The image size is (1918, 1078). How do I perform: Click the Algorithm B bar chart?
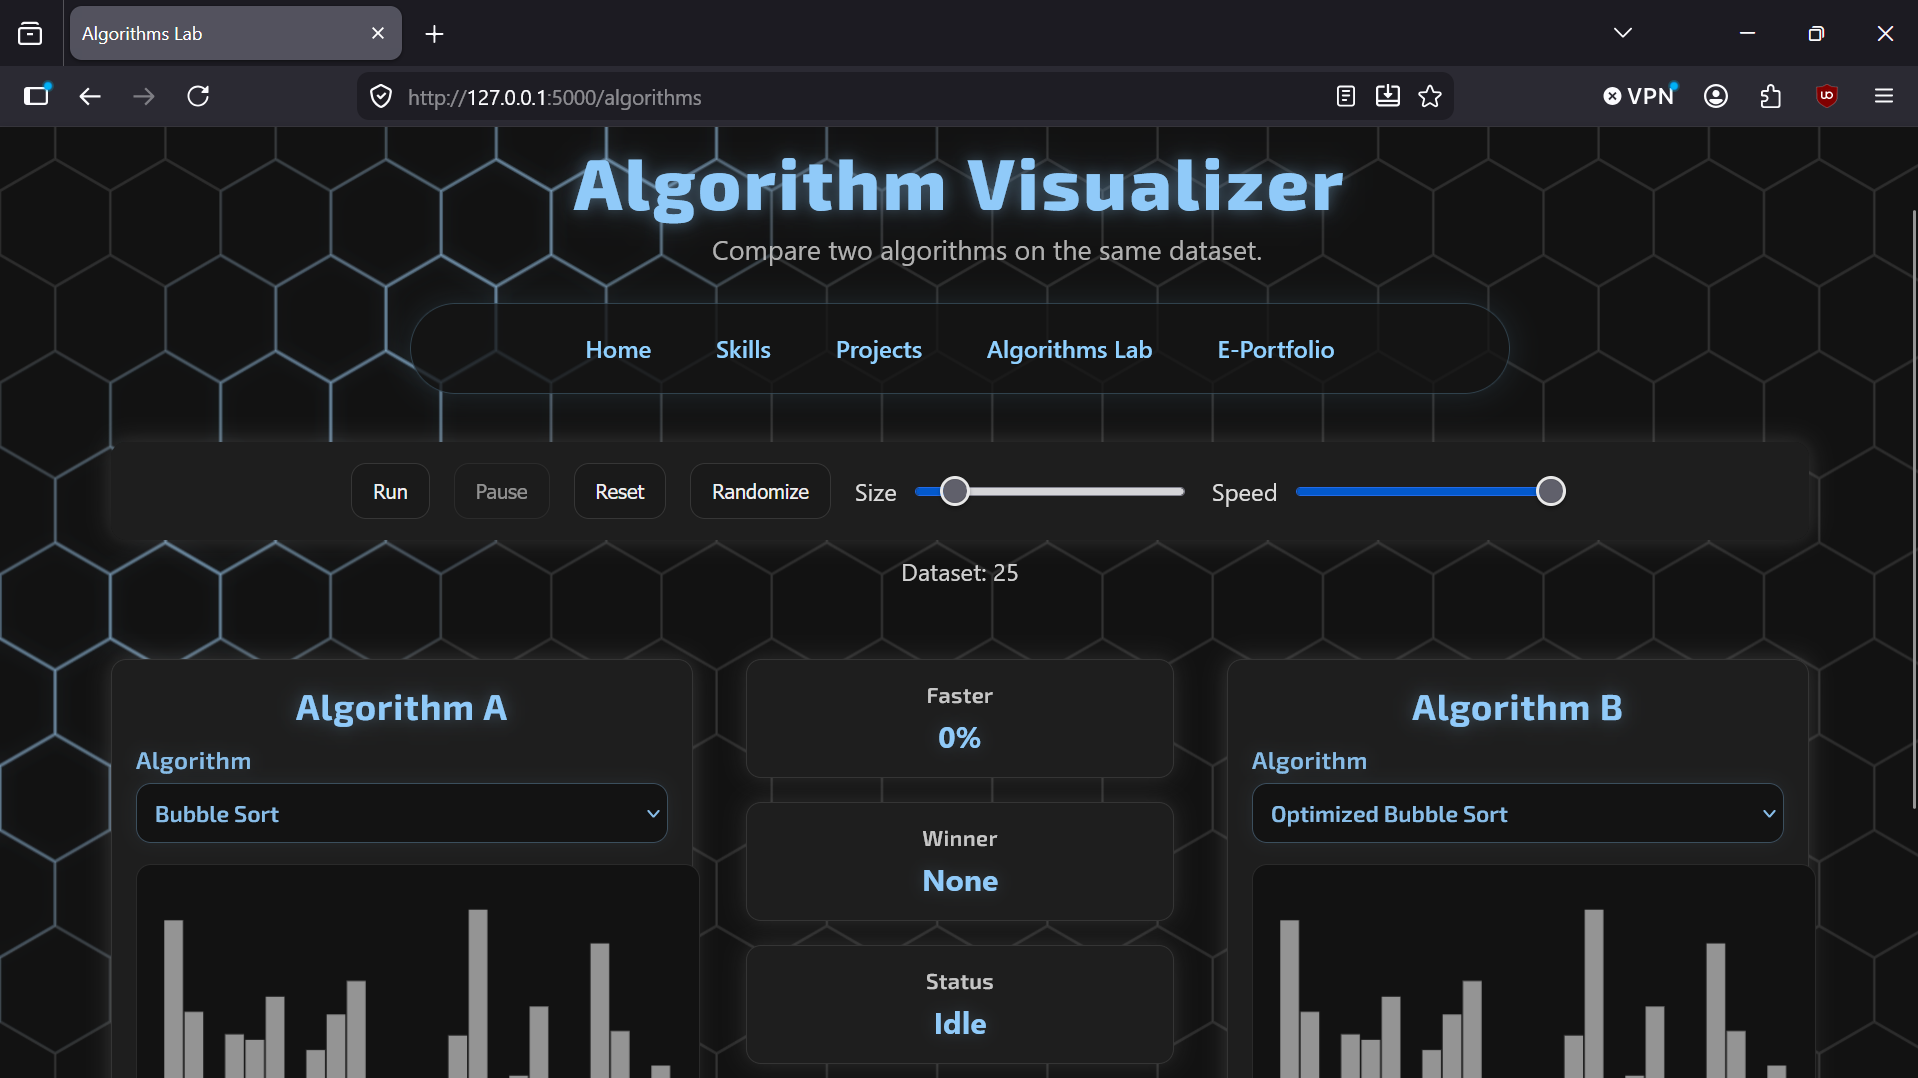coord(1533,972)
